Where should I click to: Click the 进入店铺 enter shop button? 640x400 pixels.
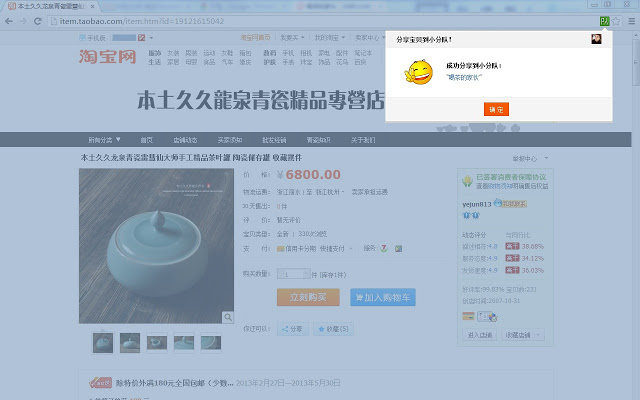point(480,335)
